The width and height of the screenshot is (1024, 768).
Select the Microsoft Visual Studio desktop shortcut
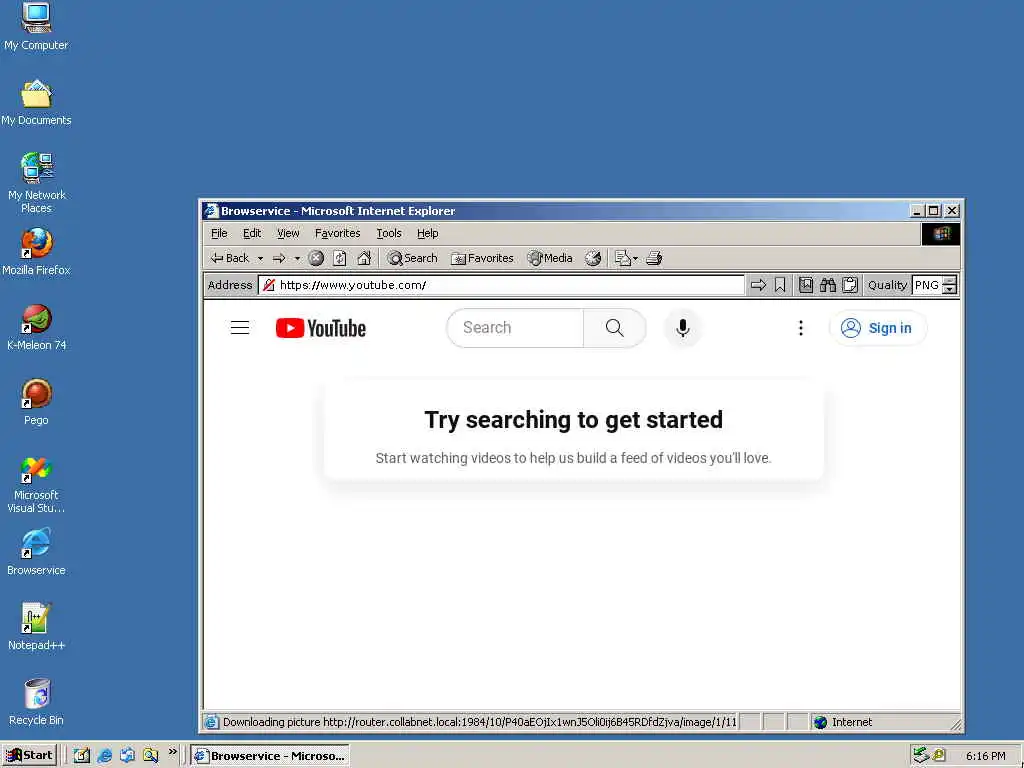pos(36,485)
